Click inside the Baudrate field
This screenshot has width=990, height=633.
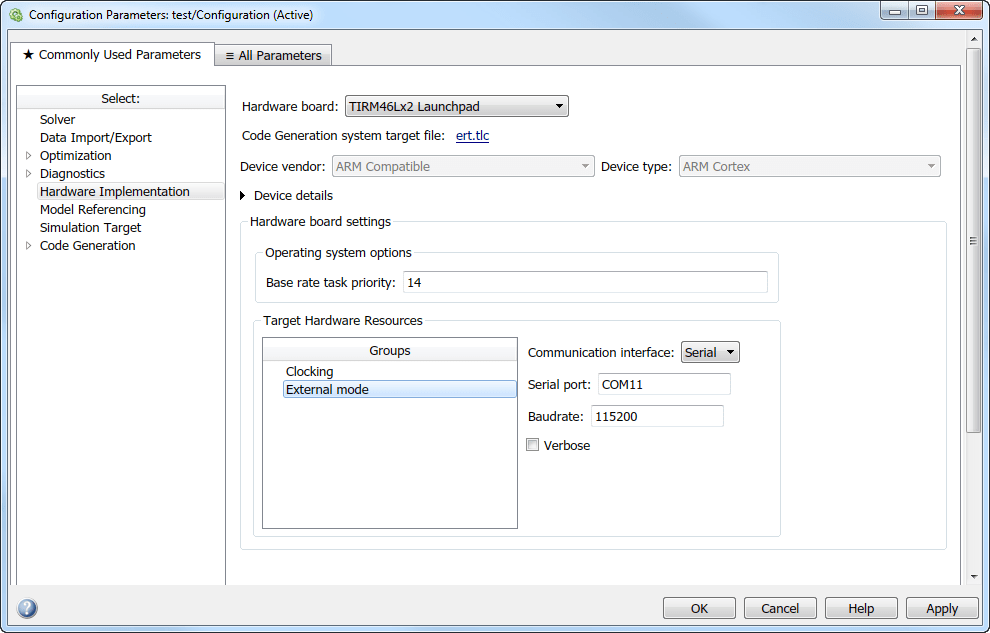656,415
